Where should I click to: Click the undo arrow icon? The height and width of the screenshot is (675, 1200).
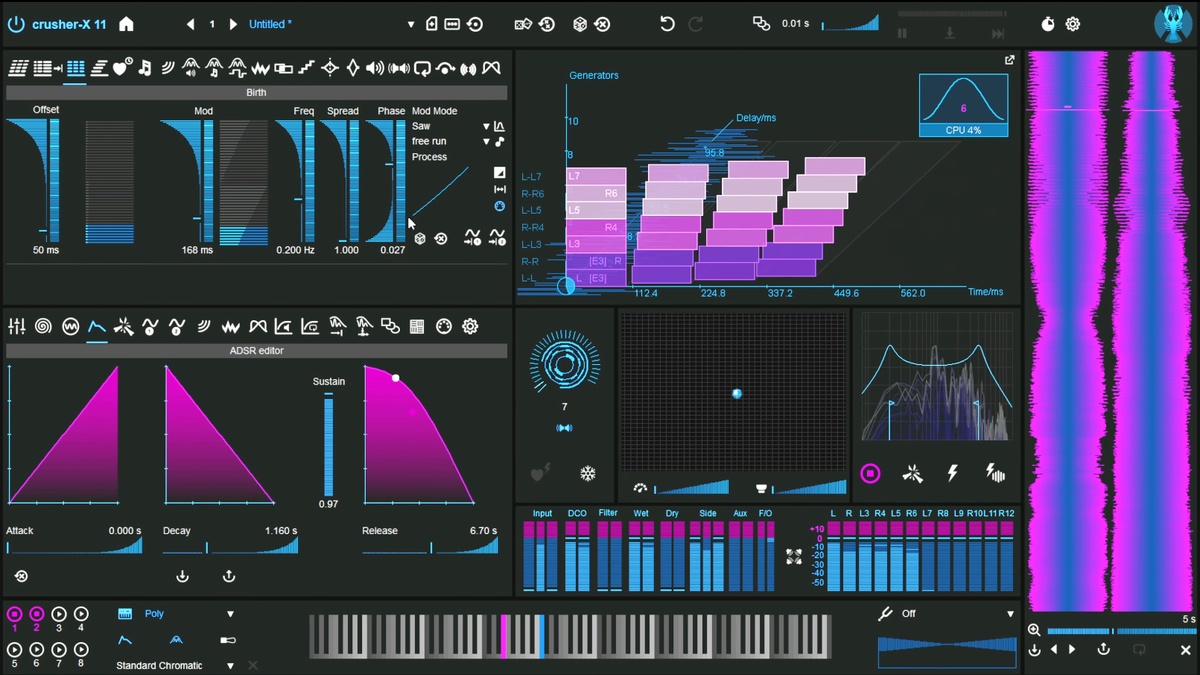coord(668,24)
